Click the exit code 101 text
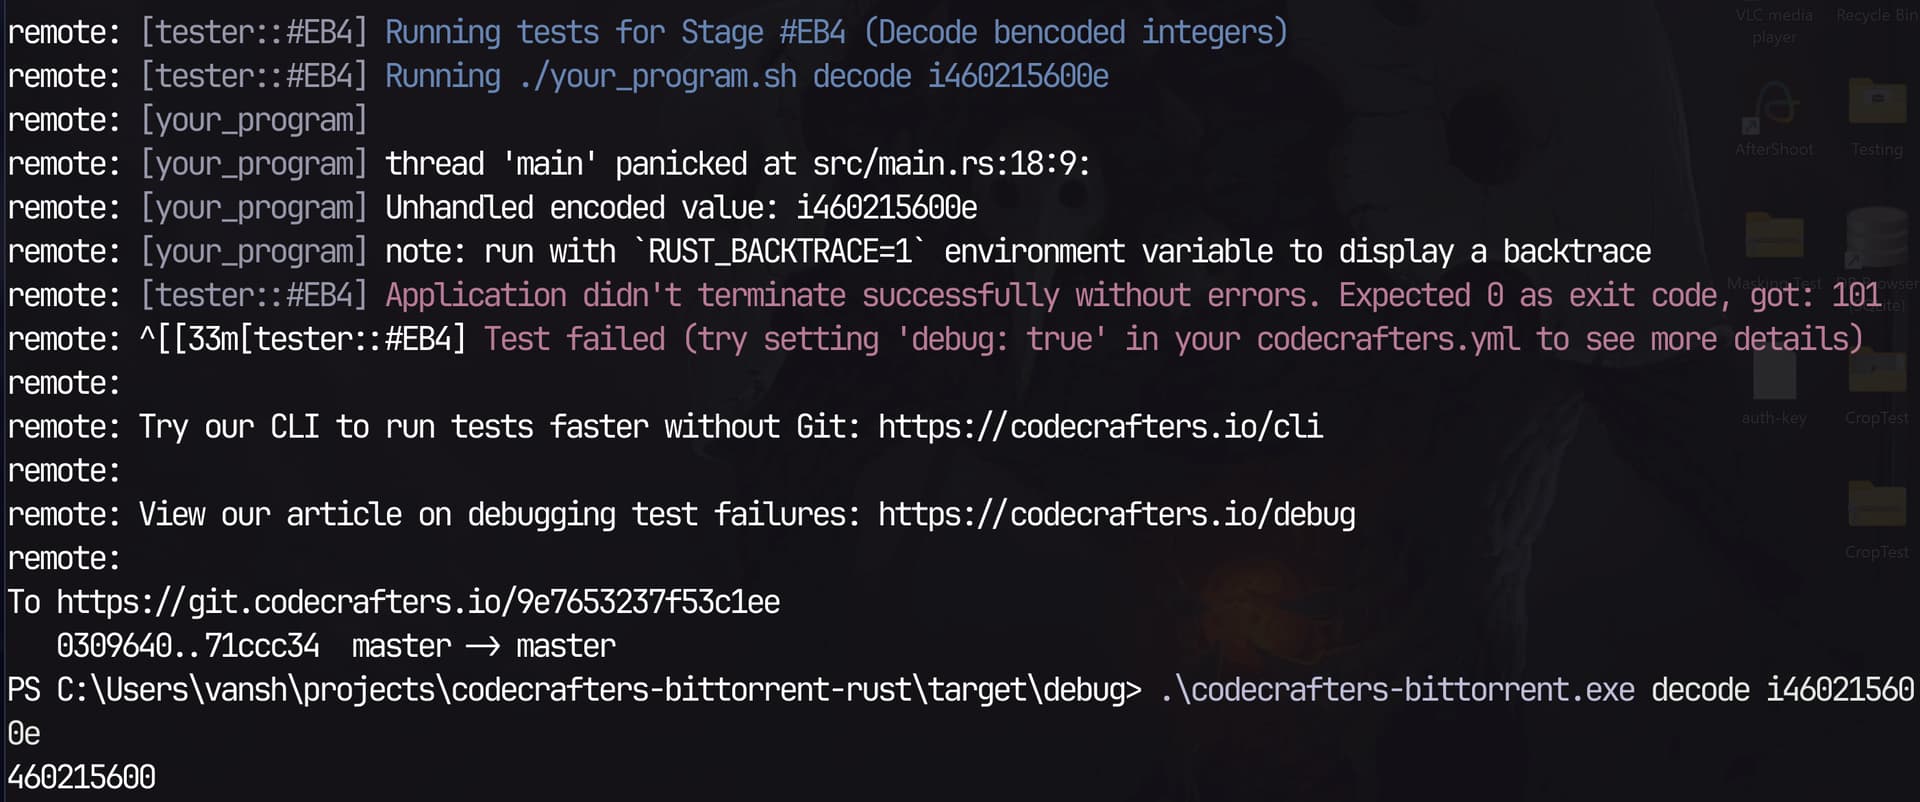 click(x=1857, y=295)
